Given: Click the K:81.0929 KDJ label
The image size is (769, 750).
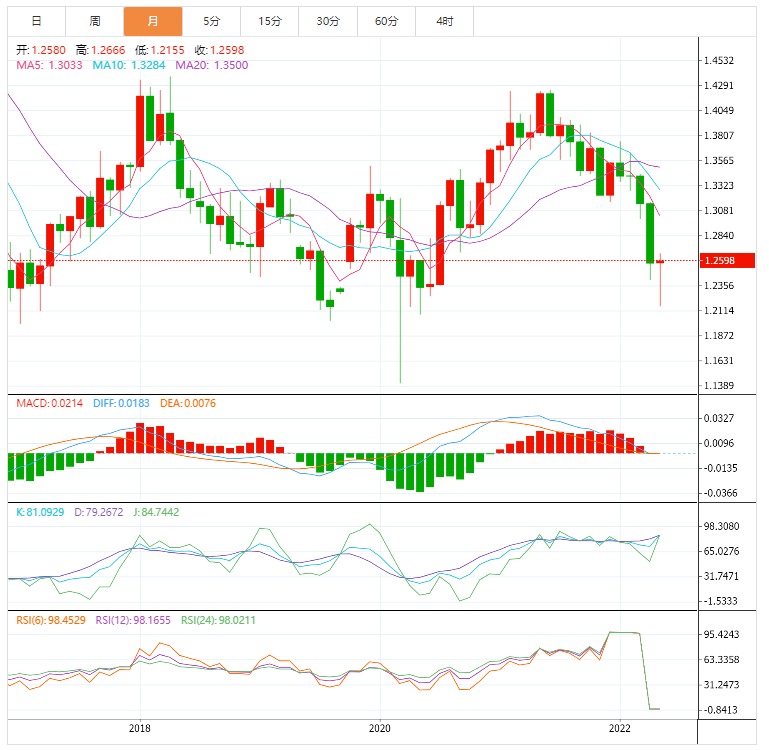Looking at the screenshot, I should [40, 512].
